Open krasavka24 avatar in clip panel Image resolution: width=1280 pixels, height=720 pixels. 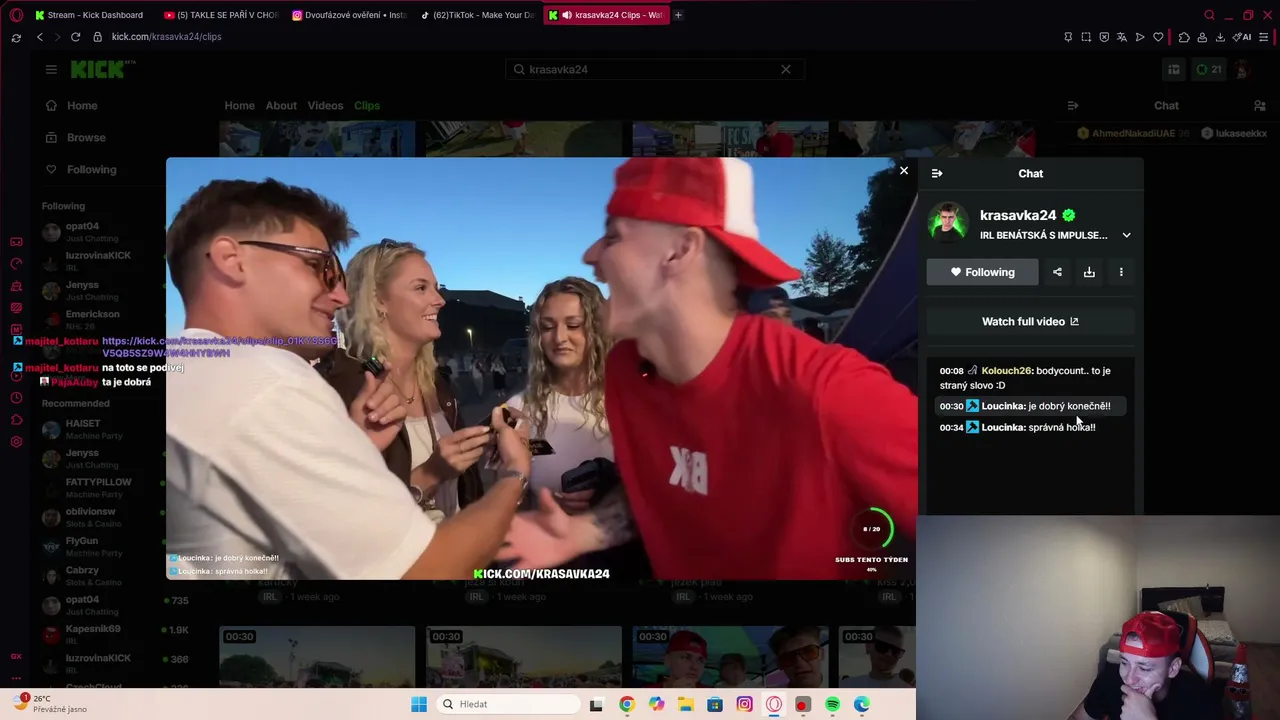click(x=947, y=222)
